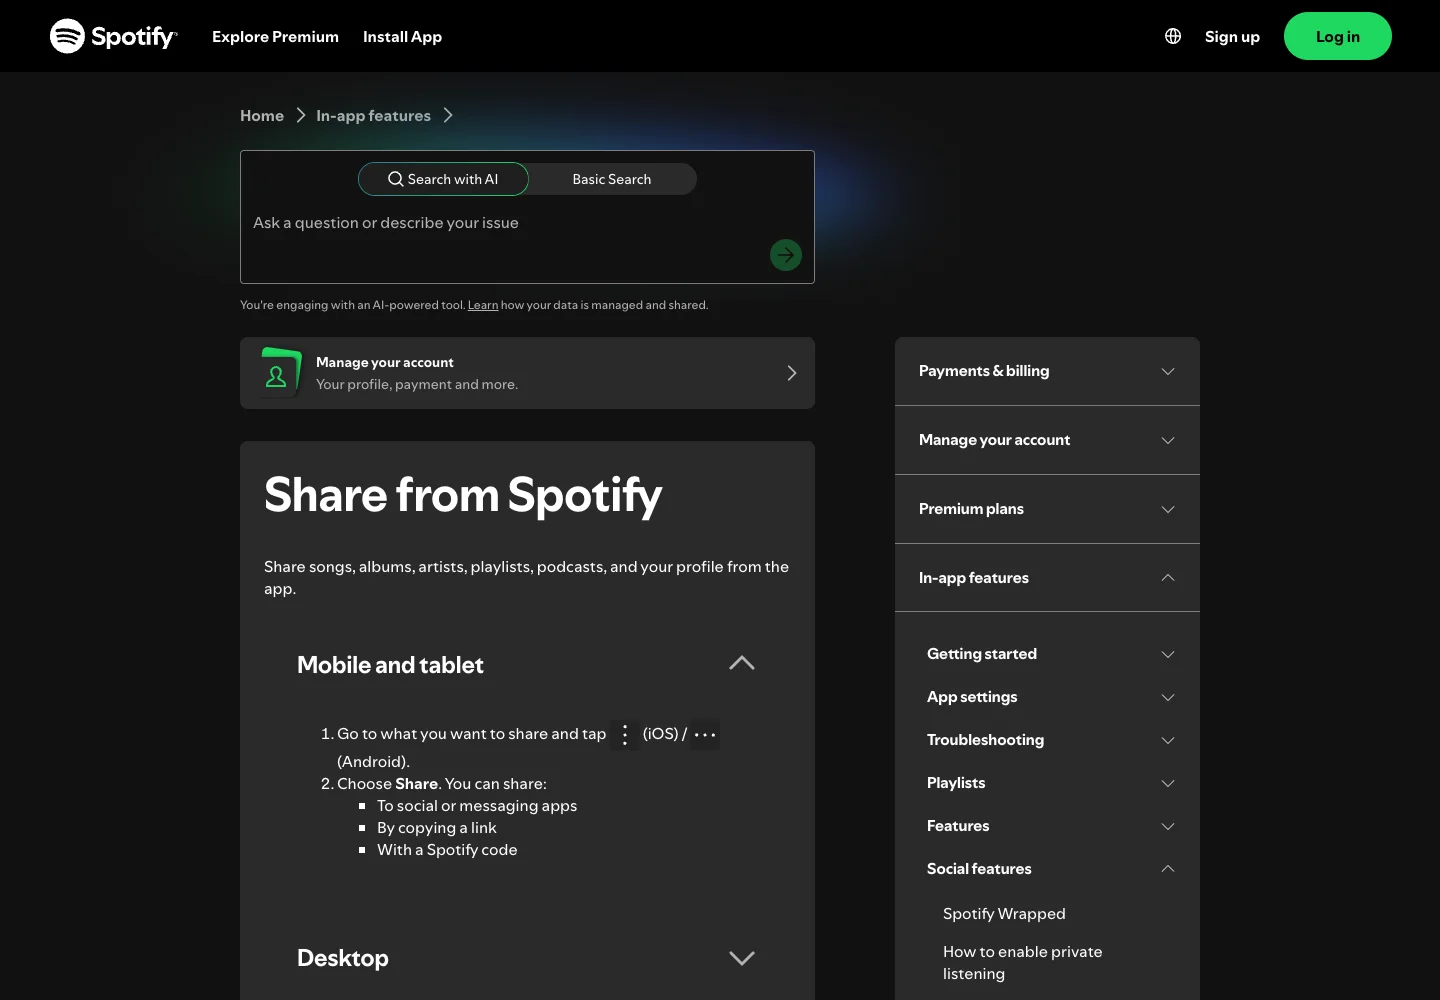This screenshot has height=1000, width=1440.
Task: Click the arrow on Manage your account card
Action: [792, 373]
